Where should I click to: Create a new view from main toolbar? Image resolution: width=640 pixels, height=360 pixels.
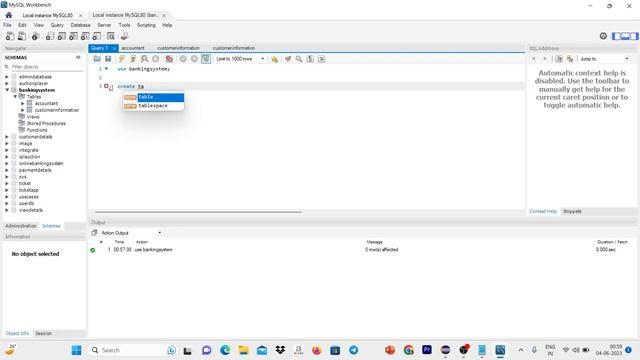pos(73,36)
